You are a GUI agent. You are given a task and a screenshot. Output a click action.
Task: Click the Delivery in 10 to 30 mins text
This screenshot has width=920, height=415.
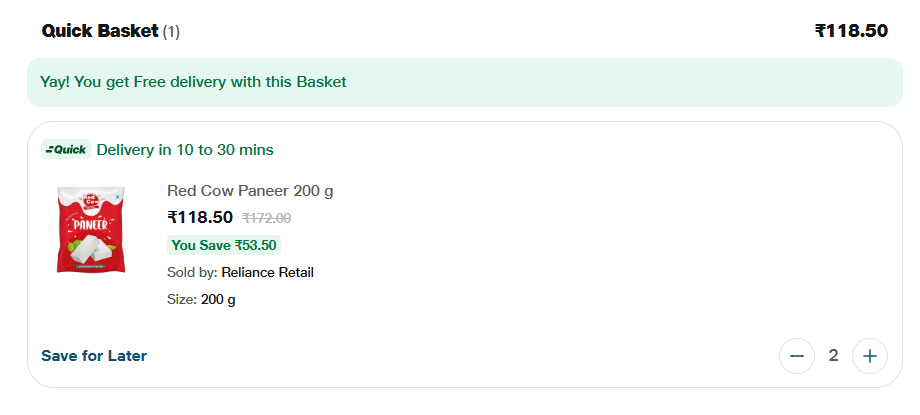click(x=185, y=150)
